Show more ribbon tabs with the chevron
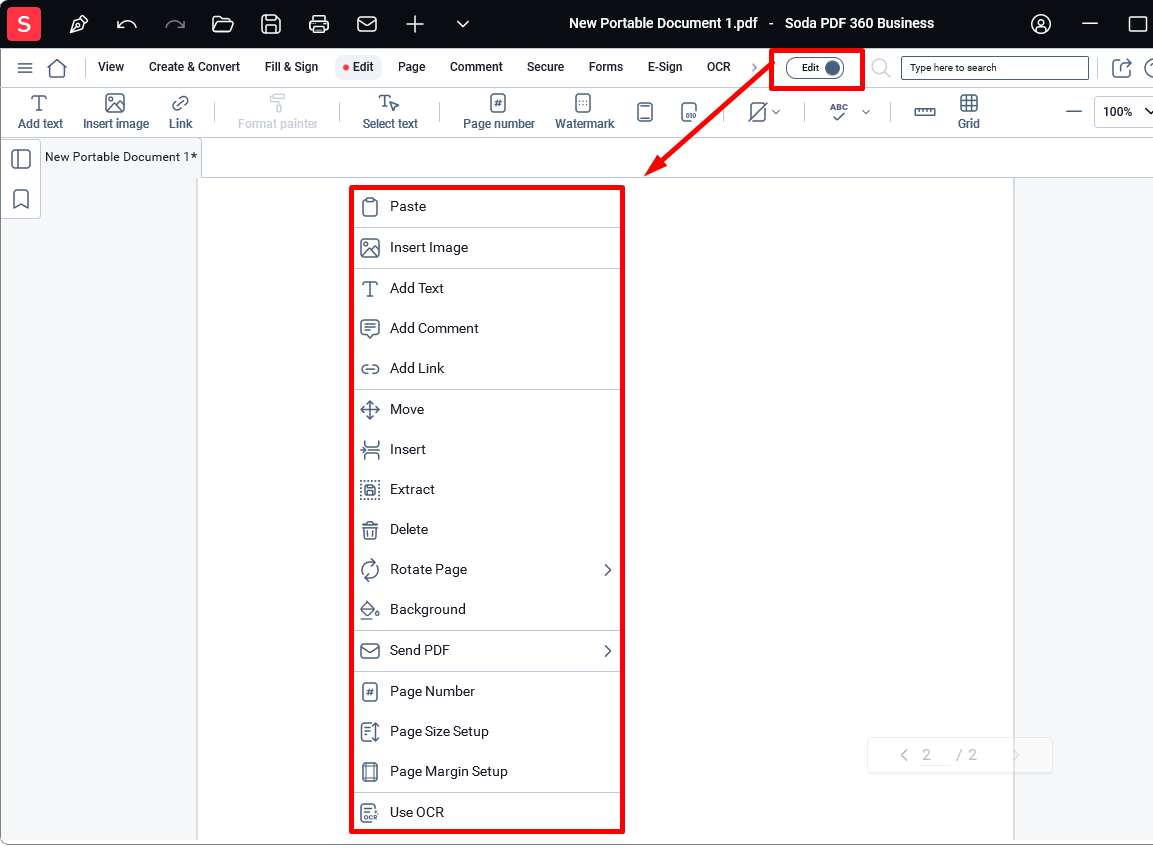Image resolution: width=1153 pixels, height=849 pixels. pyautogui.click(x=754, y=68)
